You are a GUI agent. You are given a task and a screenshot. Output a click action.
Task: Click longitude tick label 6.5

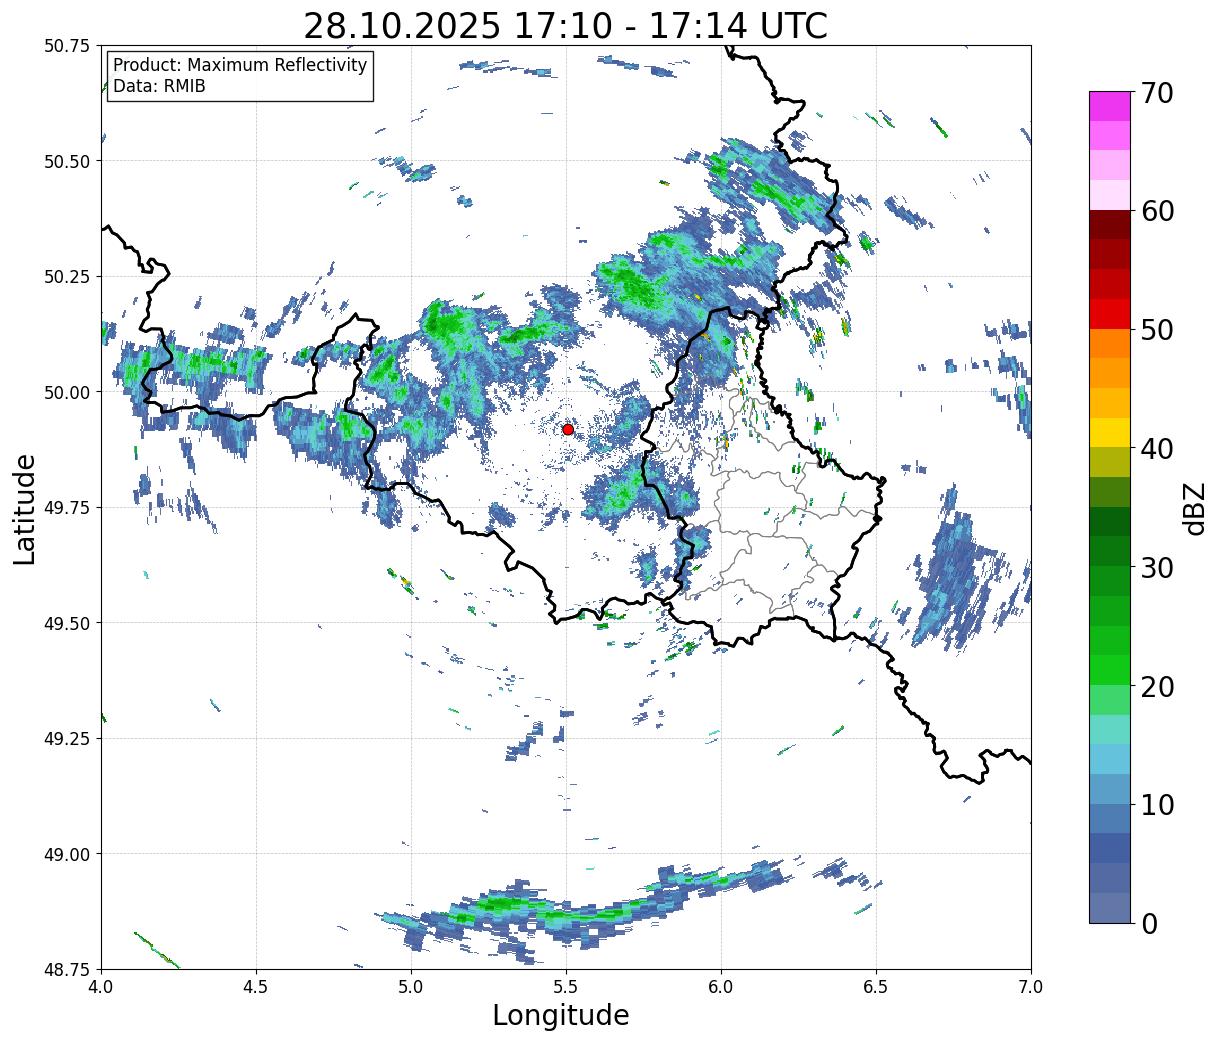[x=876, y=986]
